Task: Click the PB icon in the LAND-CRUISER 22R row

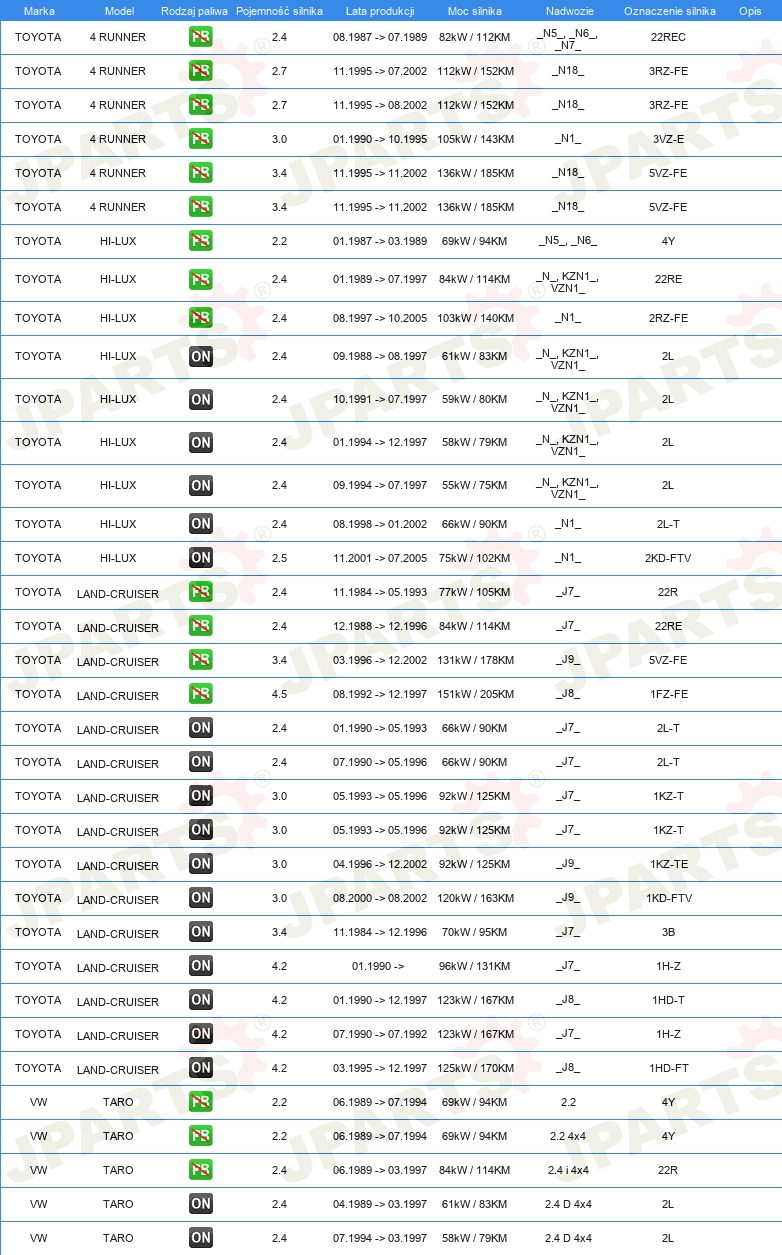Action: pyautogui.click(x=200, y=592)
